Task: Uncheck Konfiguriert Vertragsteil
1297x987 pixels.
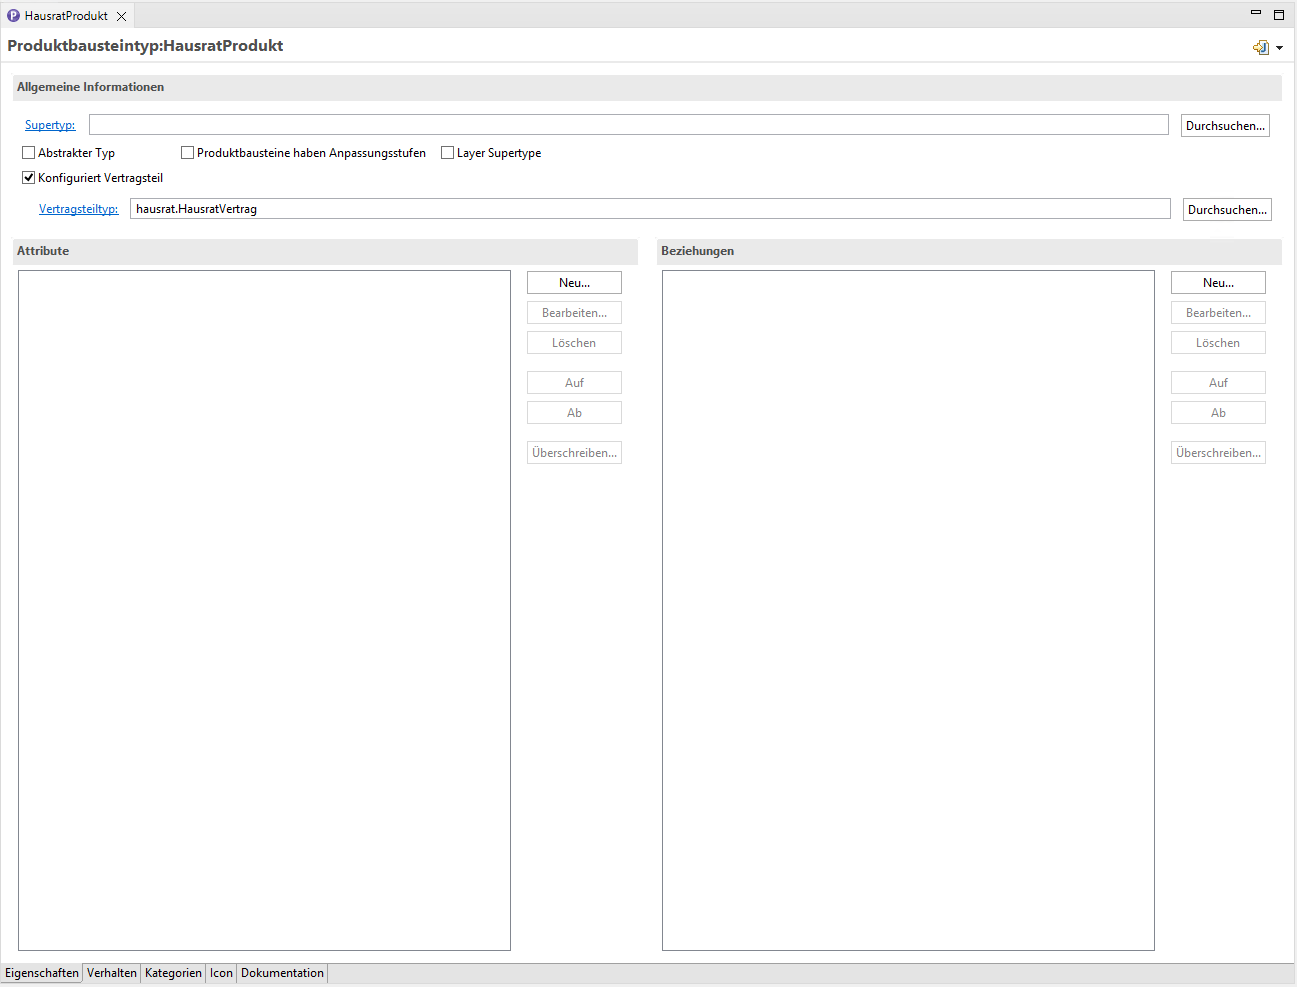Action: 29,178
